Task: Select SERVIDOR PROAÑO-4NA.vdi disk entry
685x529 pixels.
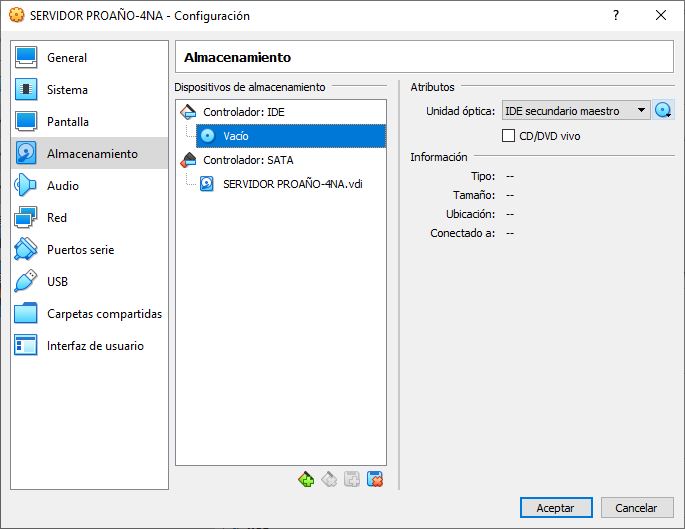Action: pyautogui.click(x=292, y=184)
